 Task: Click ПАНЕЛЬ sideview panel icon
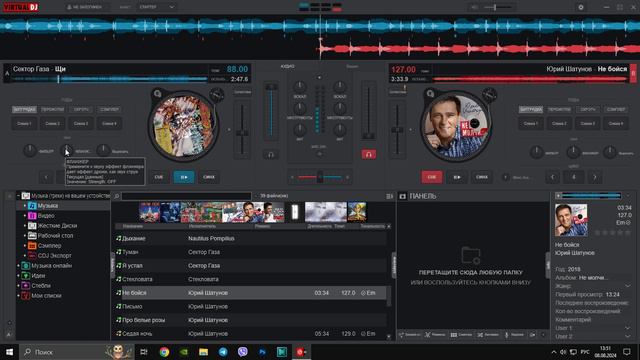click(x=402, y=196)
